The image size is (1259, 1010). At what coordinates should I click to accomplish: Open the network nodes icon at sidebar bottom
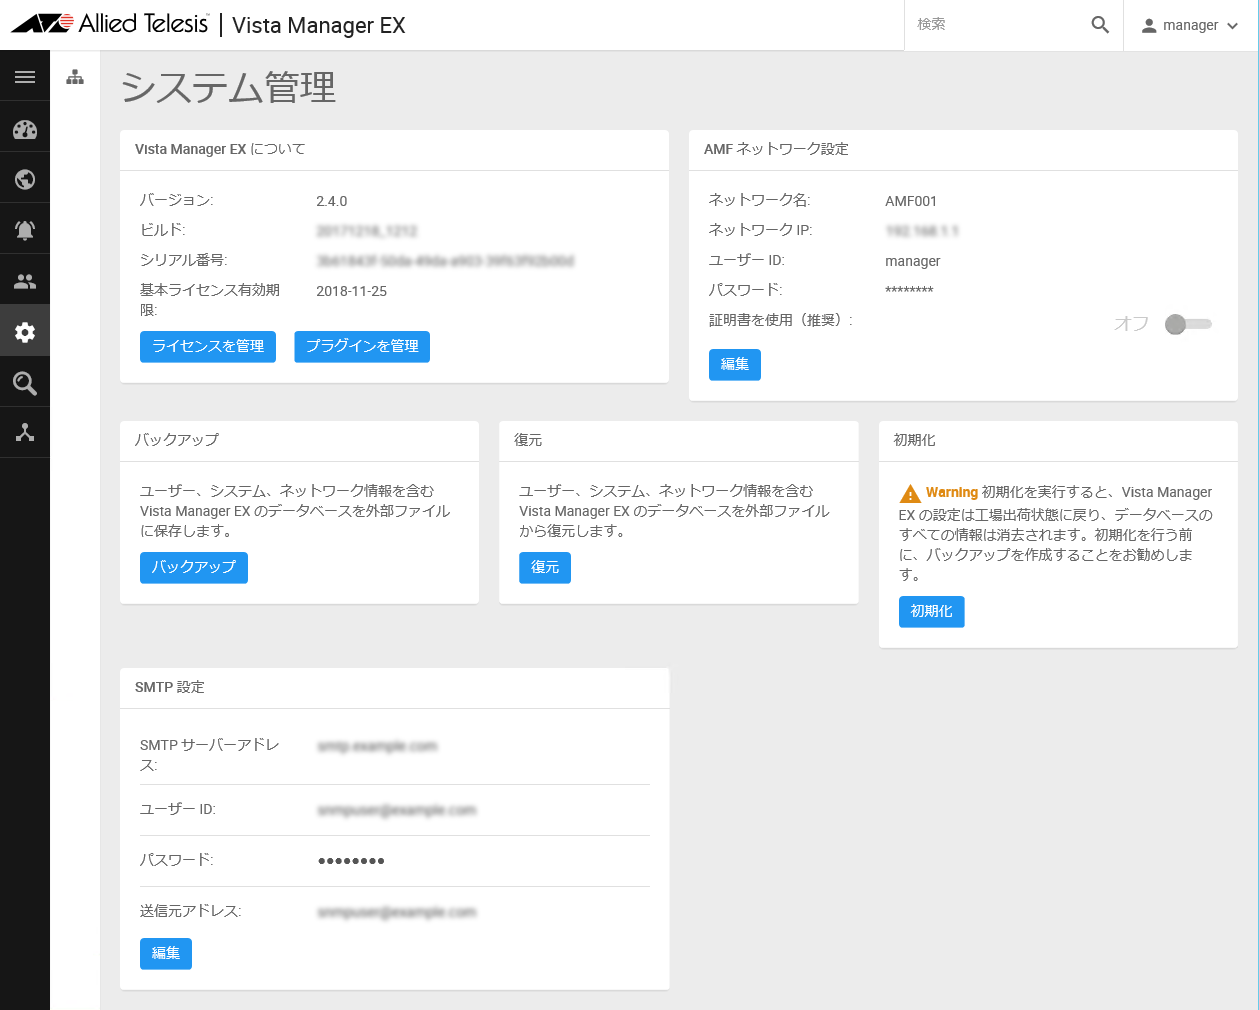[25, 432]
